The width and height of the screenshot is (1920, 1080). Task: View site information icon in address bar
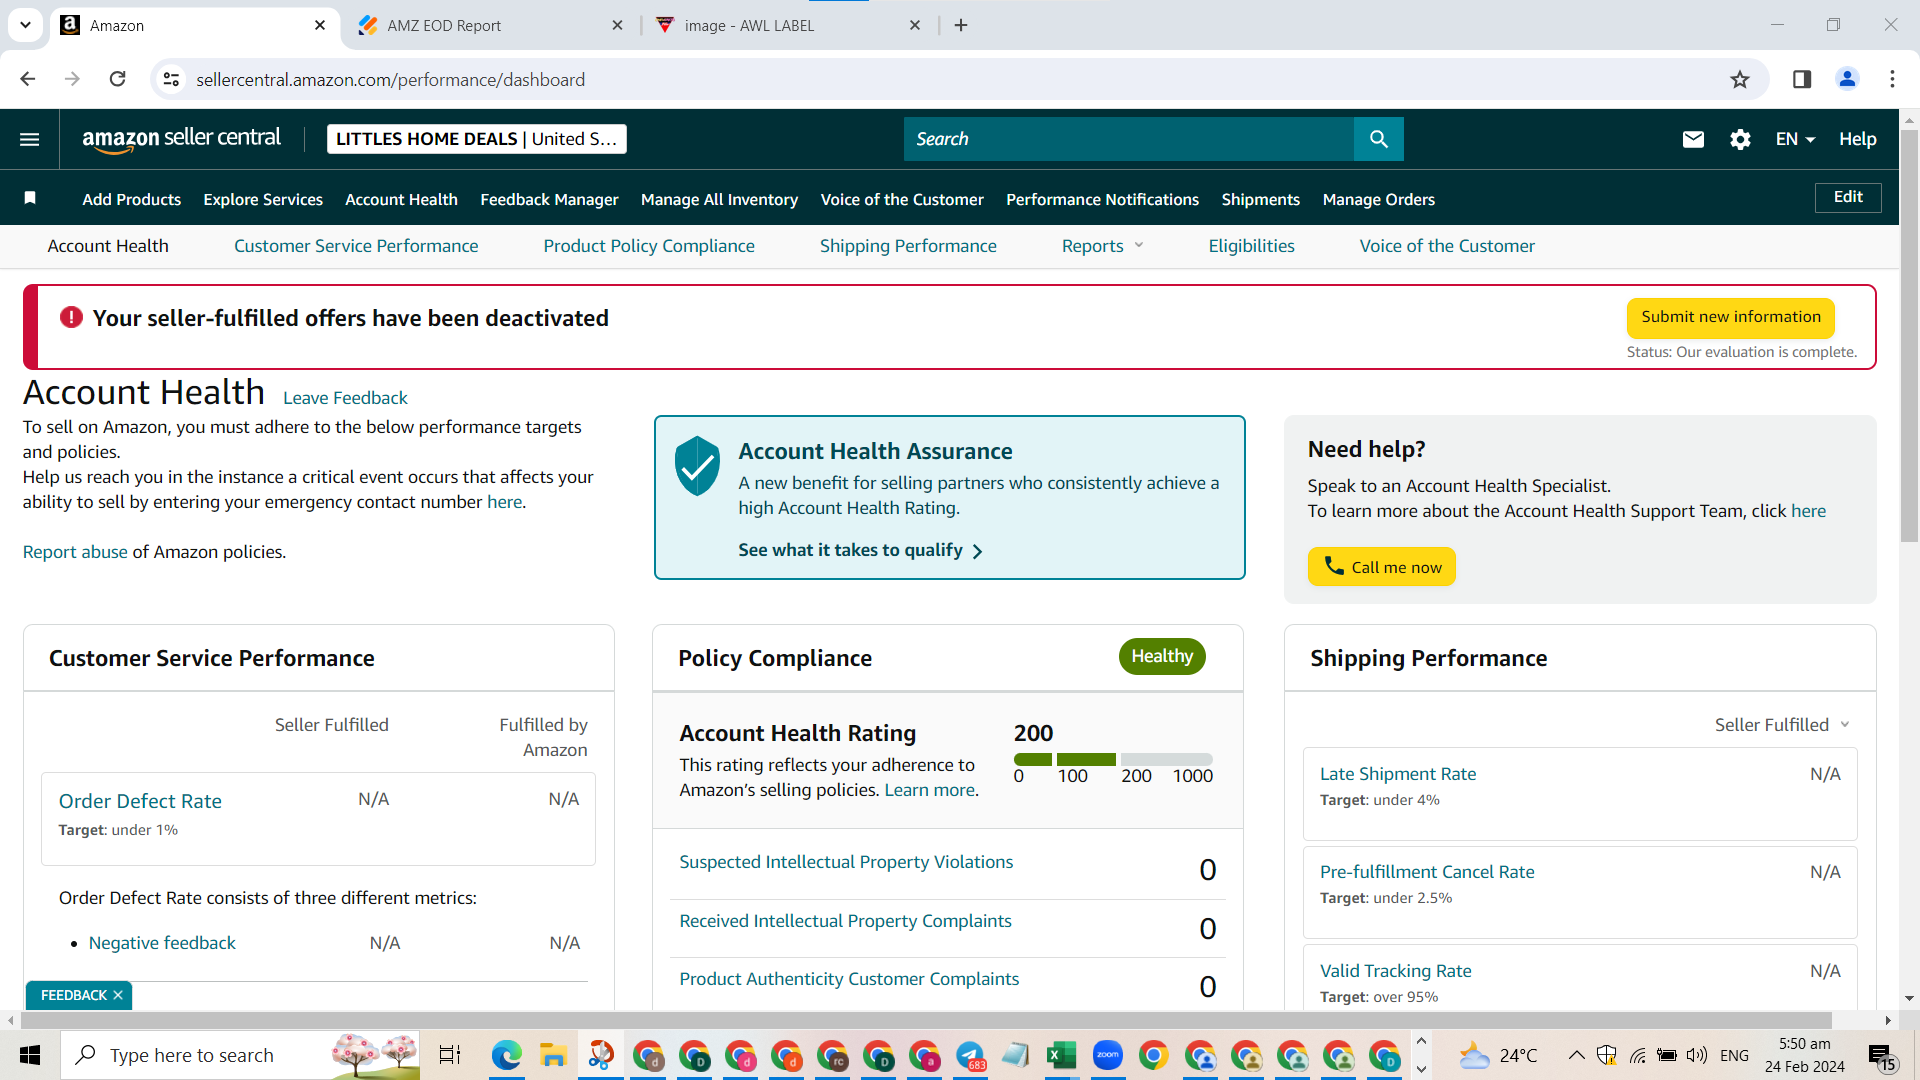click(172, 79)
